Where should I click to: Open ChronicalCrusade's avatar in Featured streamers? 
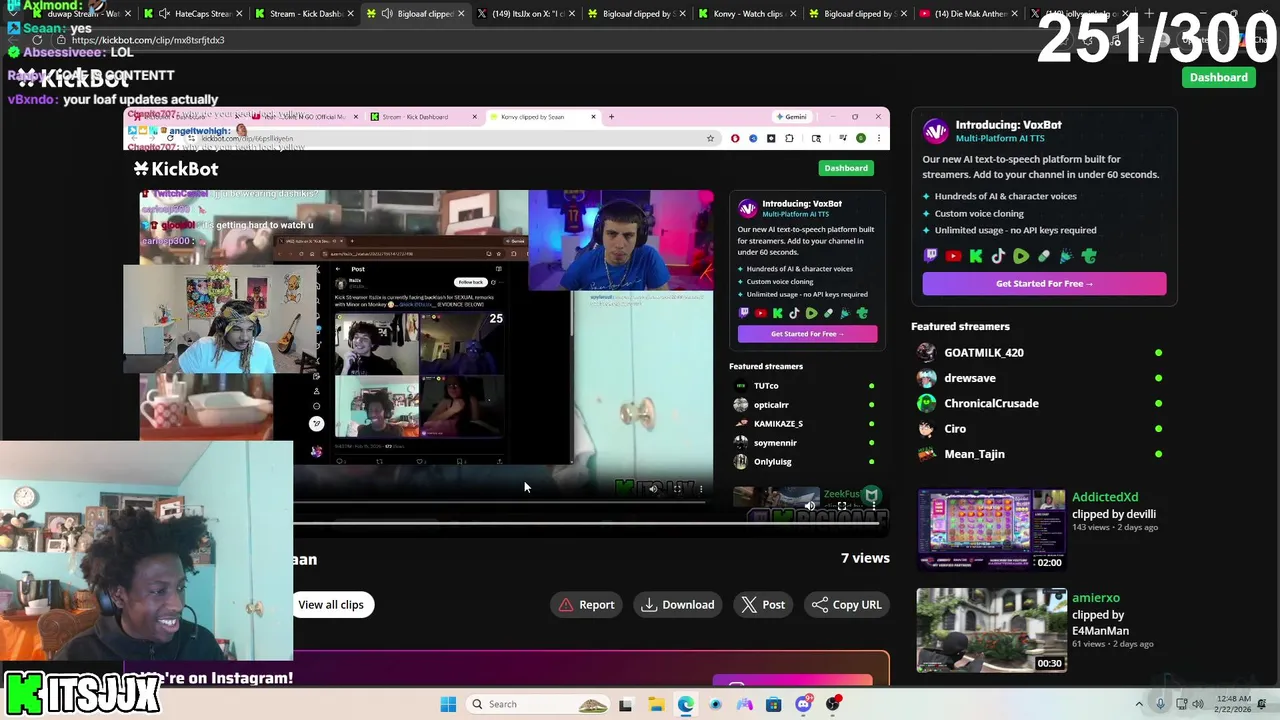[927, 403]
